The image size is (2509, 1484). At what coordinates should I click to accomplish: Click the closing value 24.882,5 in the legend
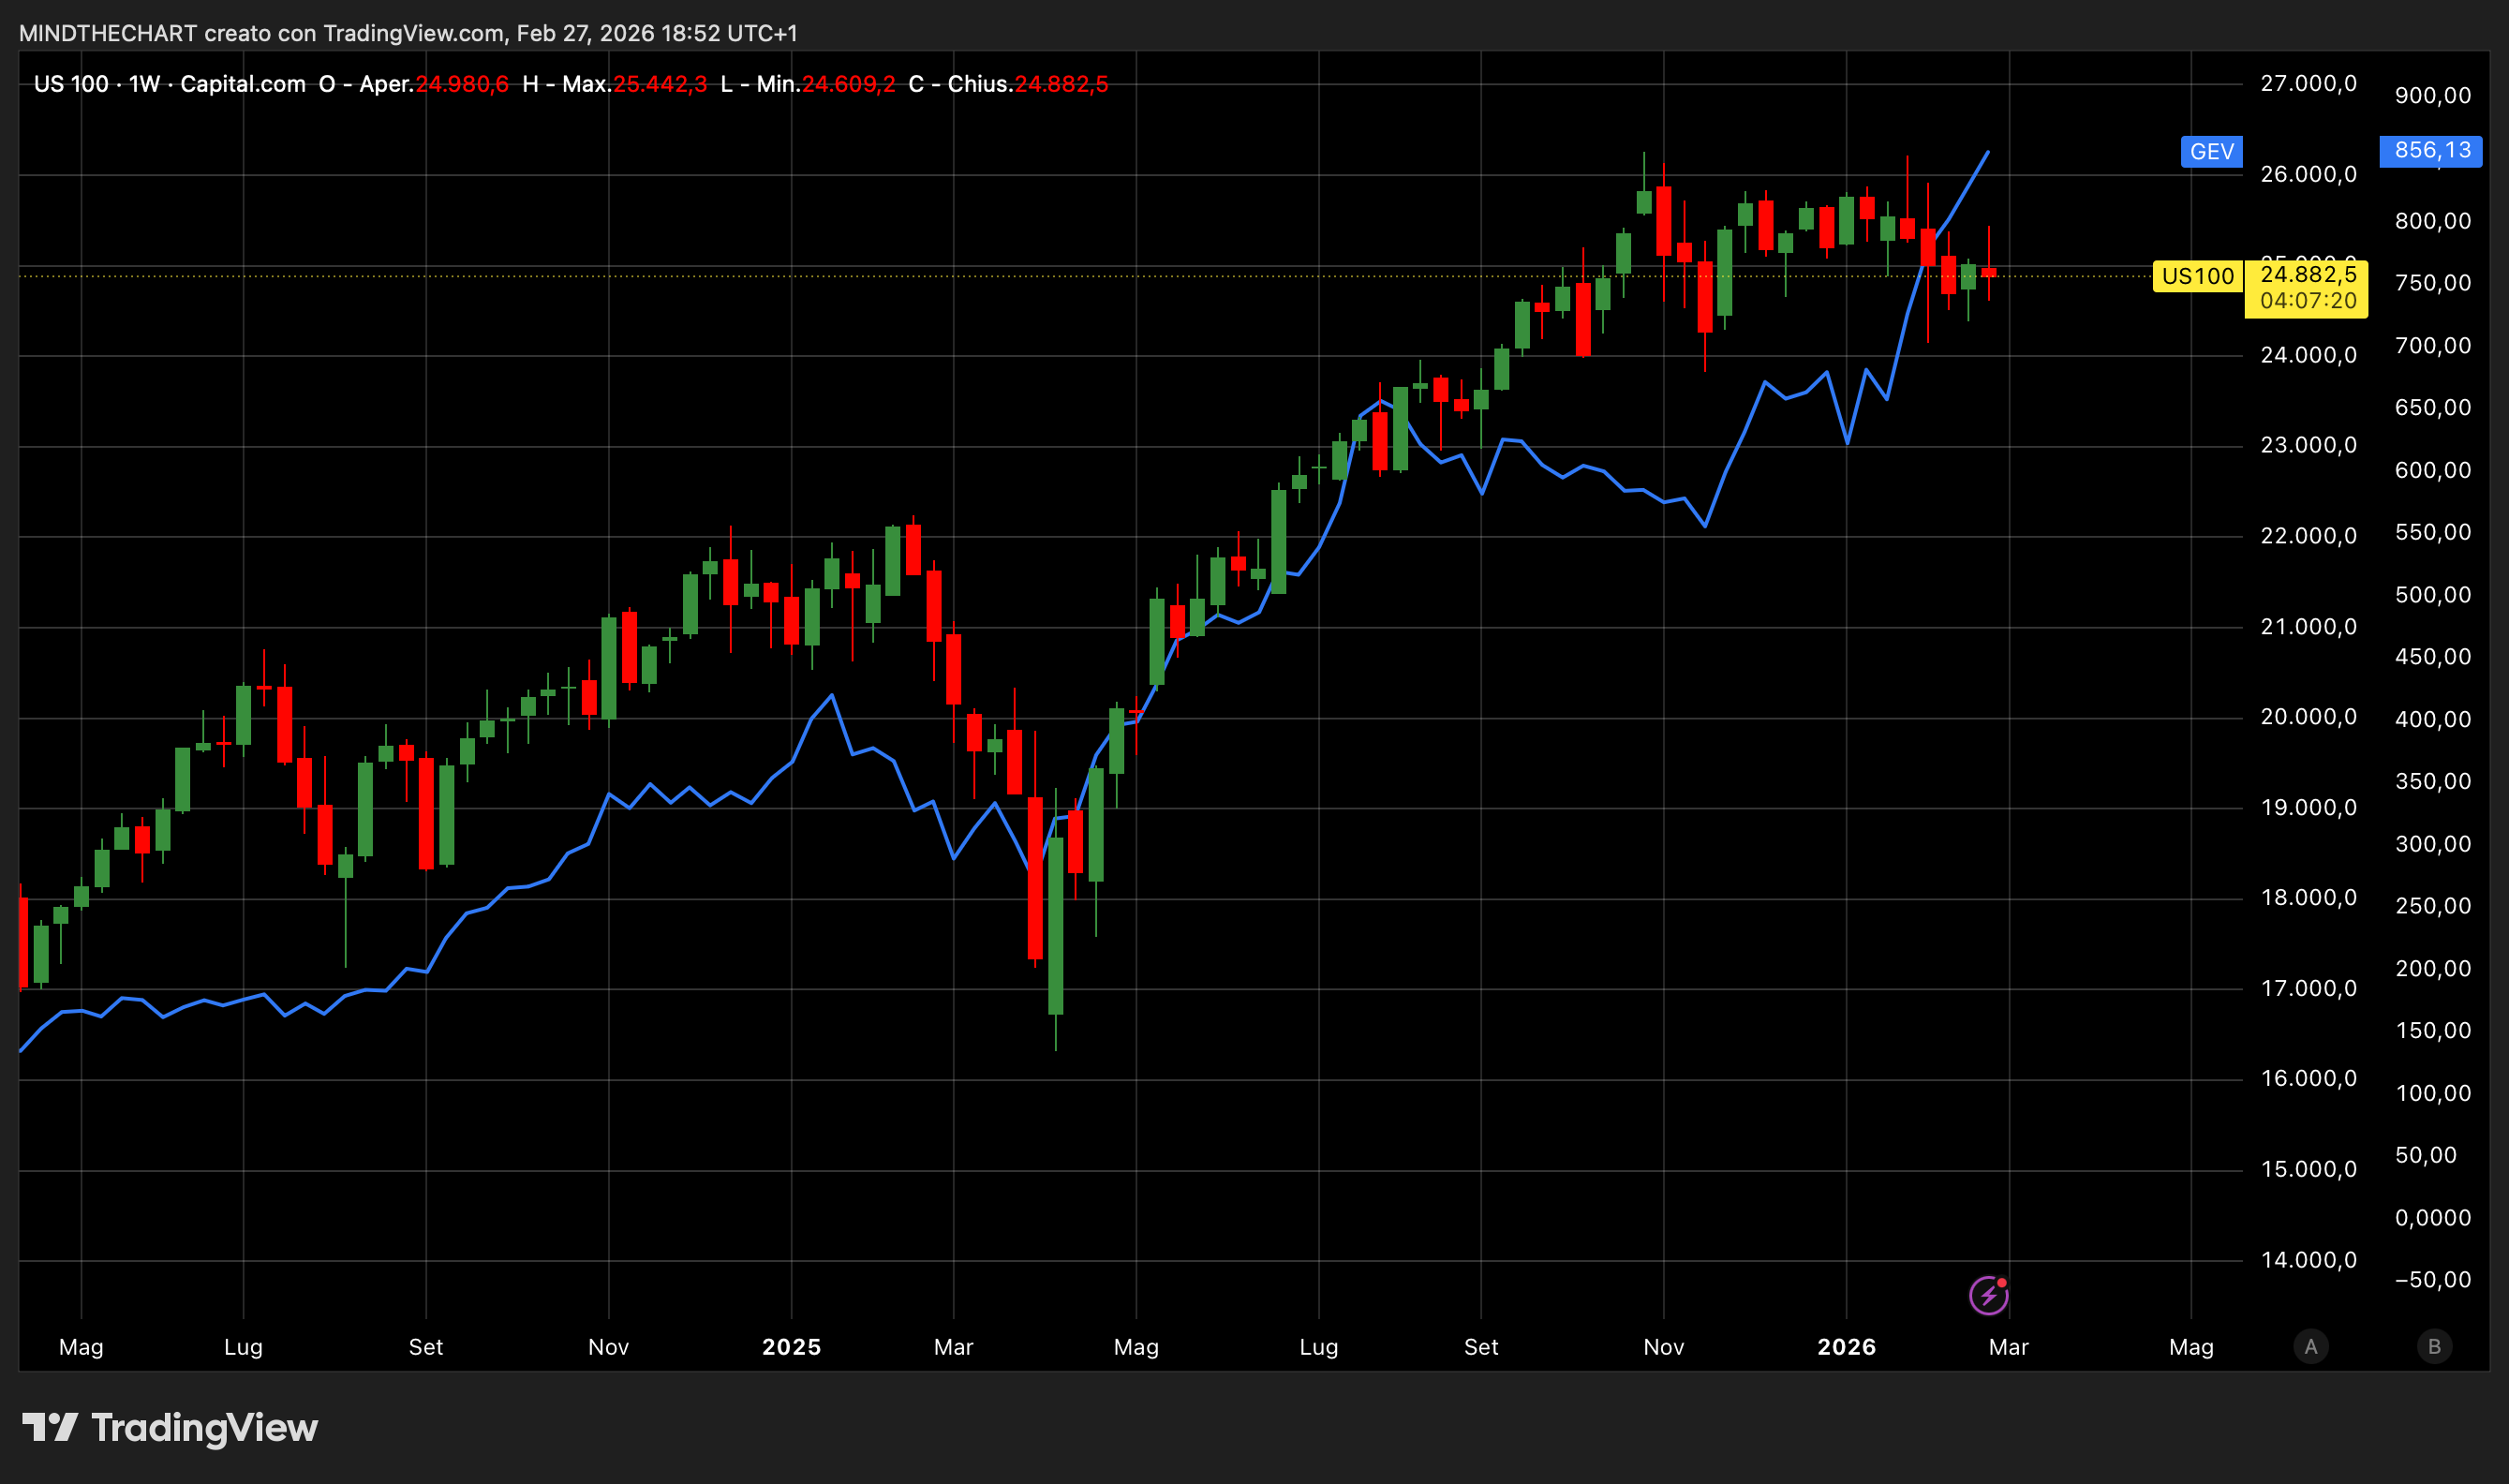1060,84
